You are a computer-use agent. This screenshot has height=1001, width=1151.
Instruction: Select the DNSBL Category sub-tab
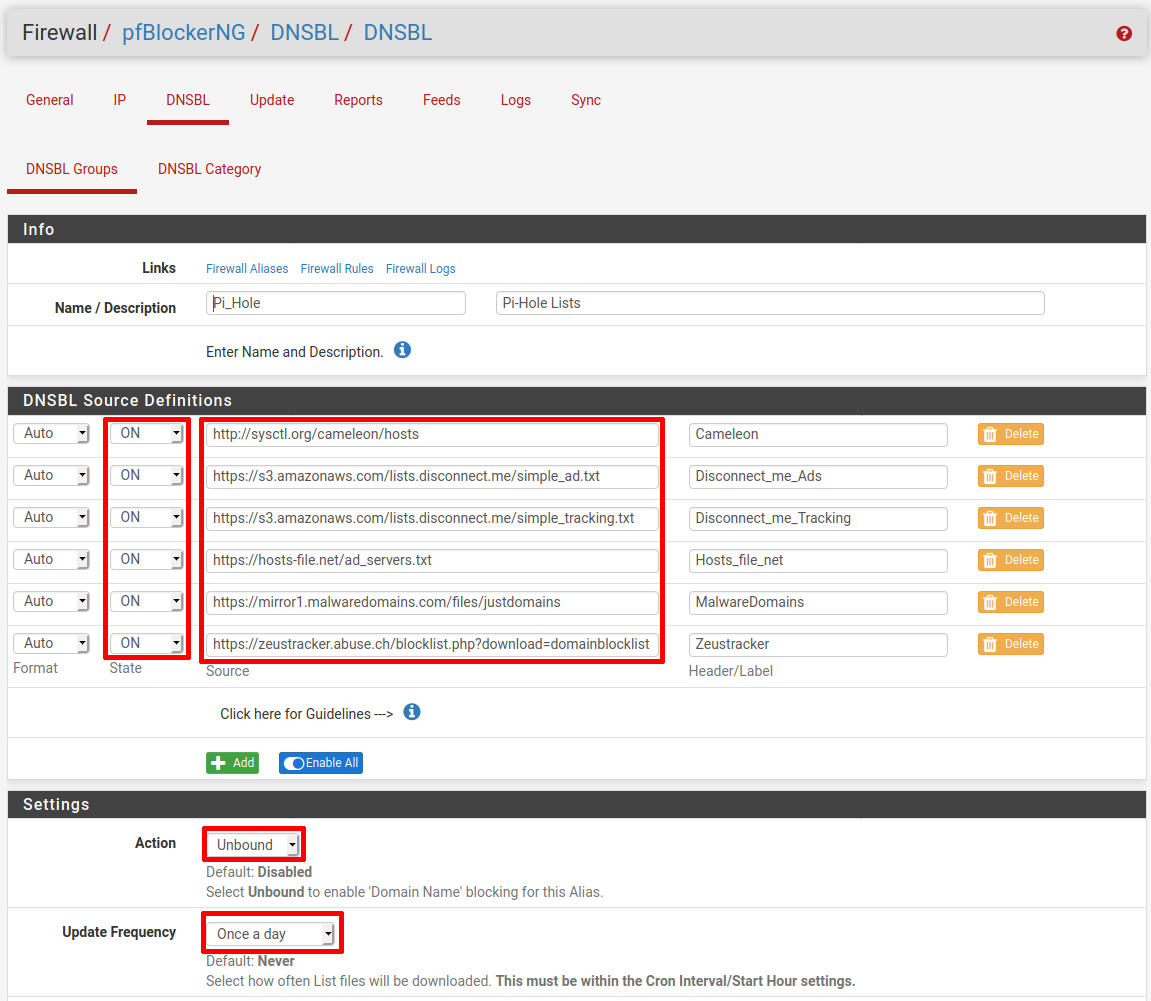click(209, 169)
